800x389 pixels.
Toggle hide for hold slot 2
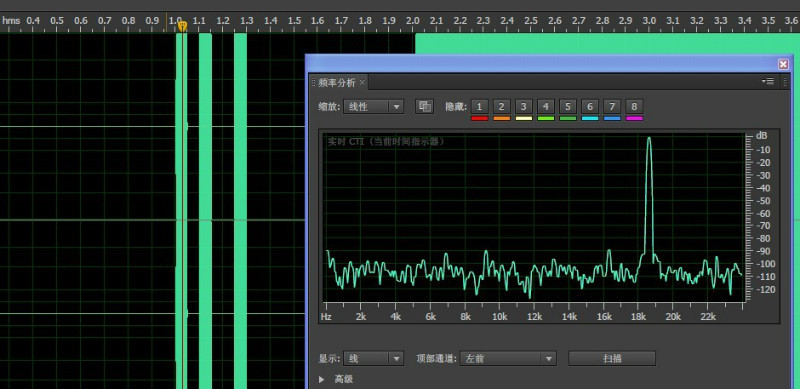[502, 107]
